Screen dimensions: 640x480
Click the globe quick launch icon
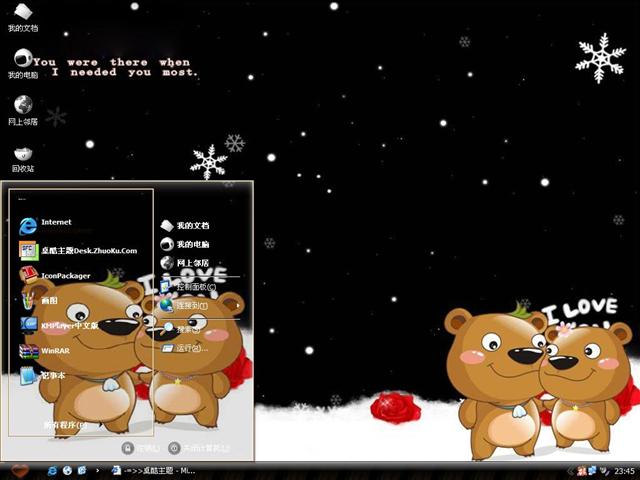67,471
